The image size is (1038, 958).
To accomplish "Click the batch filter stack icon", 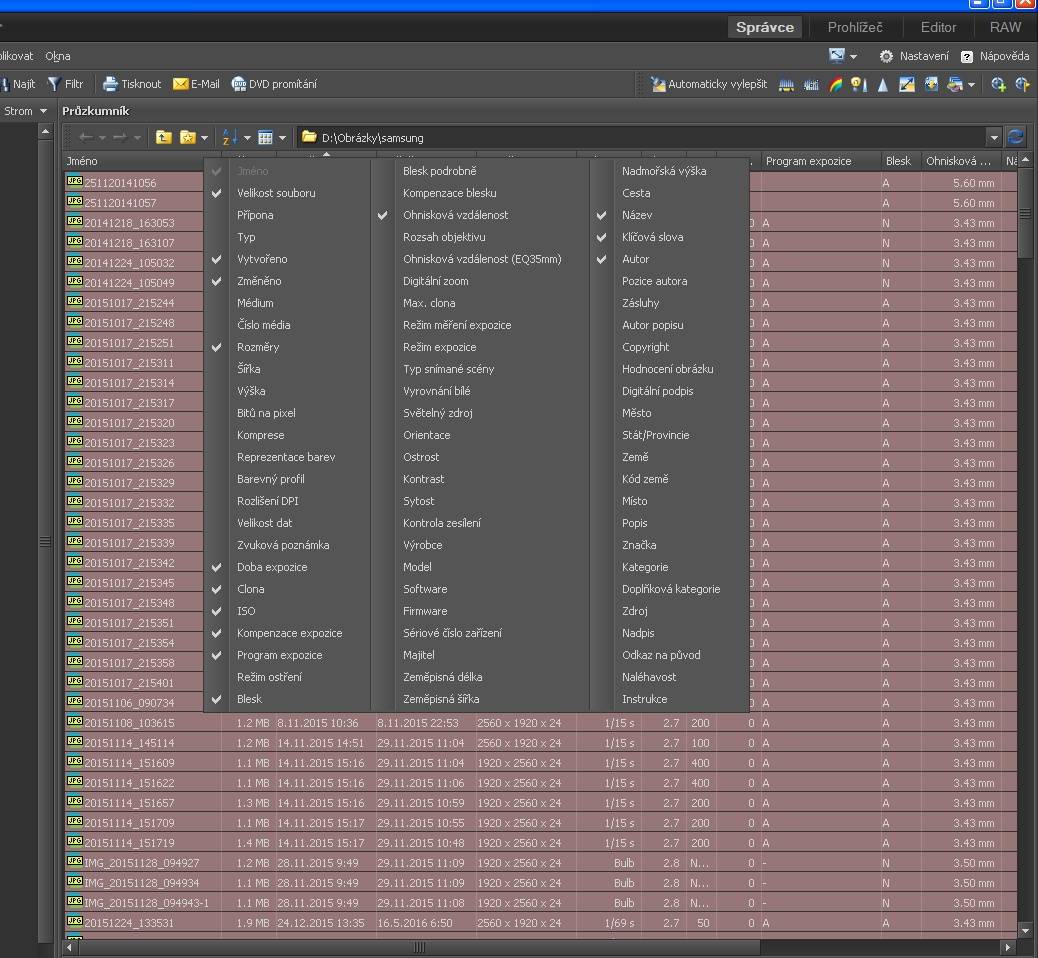I will click(955, 84).
